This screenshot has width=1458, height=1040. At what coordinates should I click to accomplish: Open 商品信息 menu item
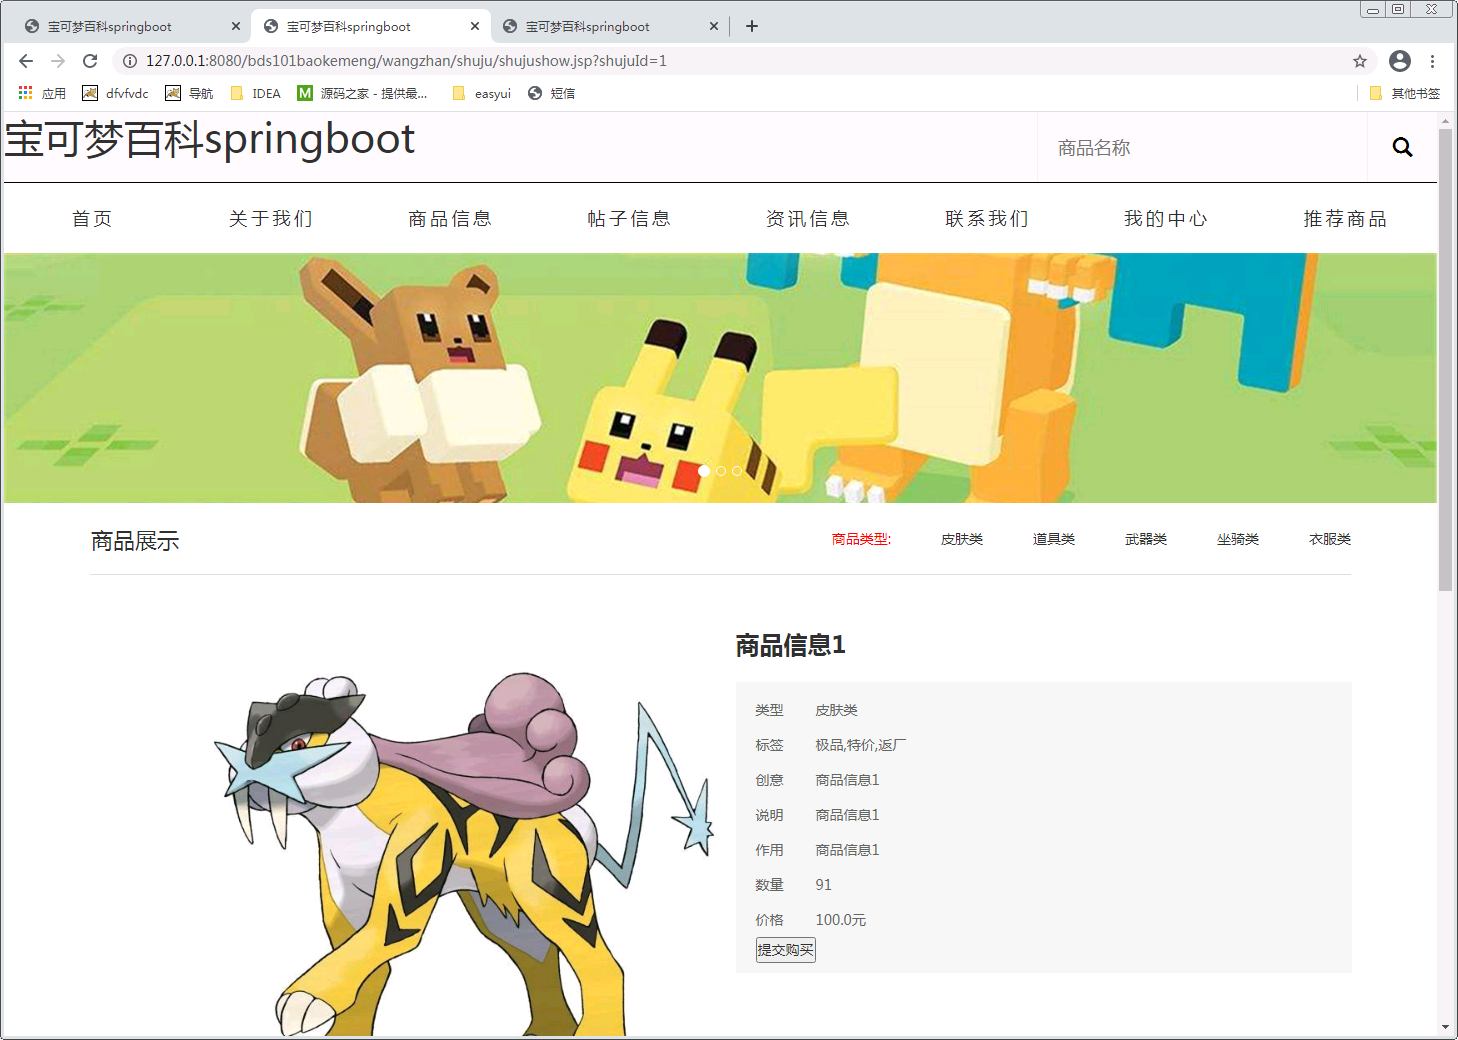click(450, 218)
